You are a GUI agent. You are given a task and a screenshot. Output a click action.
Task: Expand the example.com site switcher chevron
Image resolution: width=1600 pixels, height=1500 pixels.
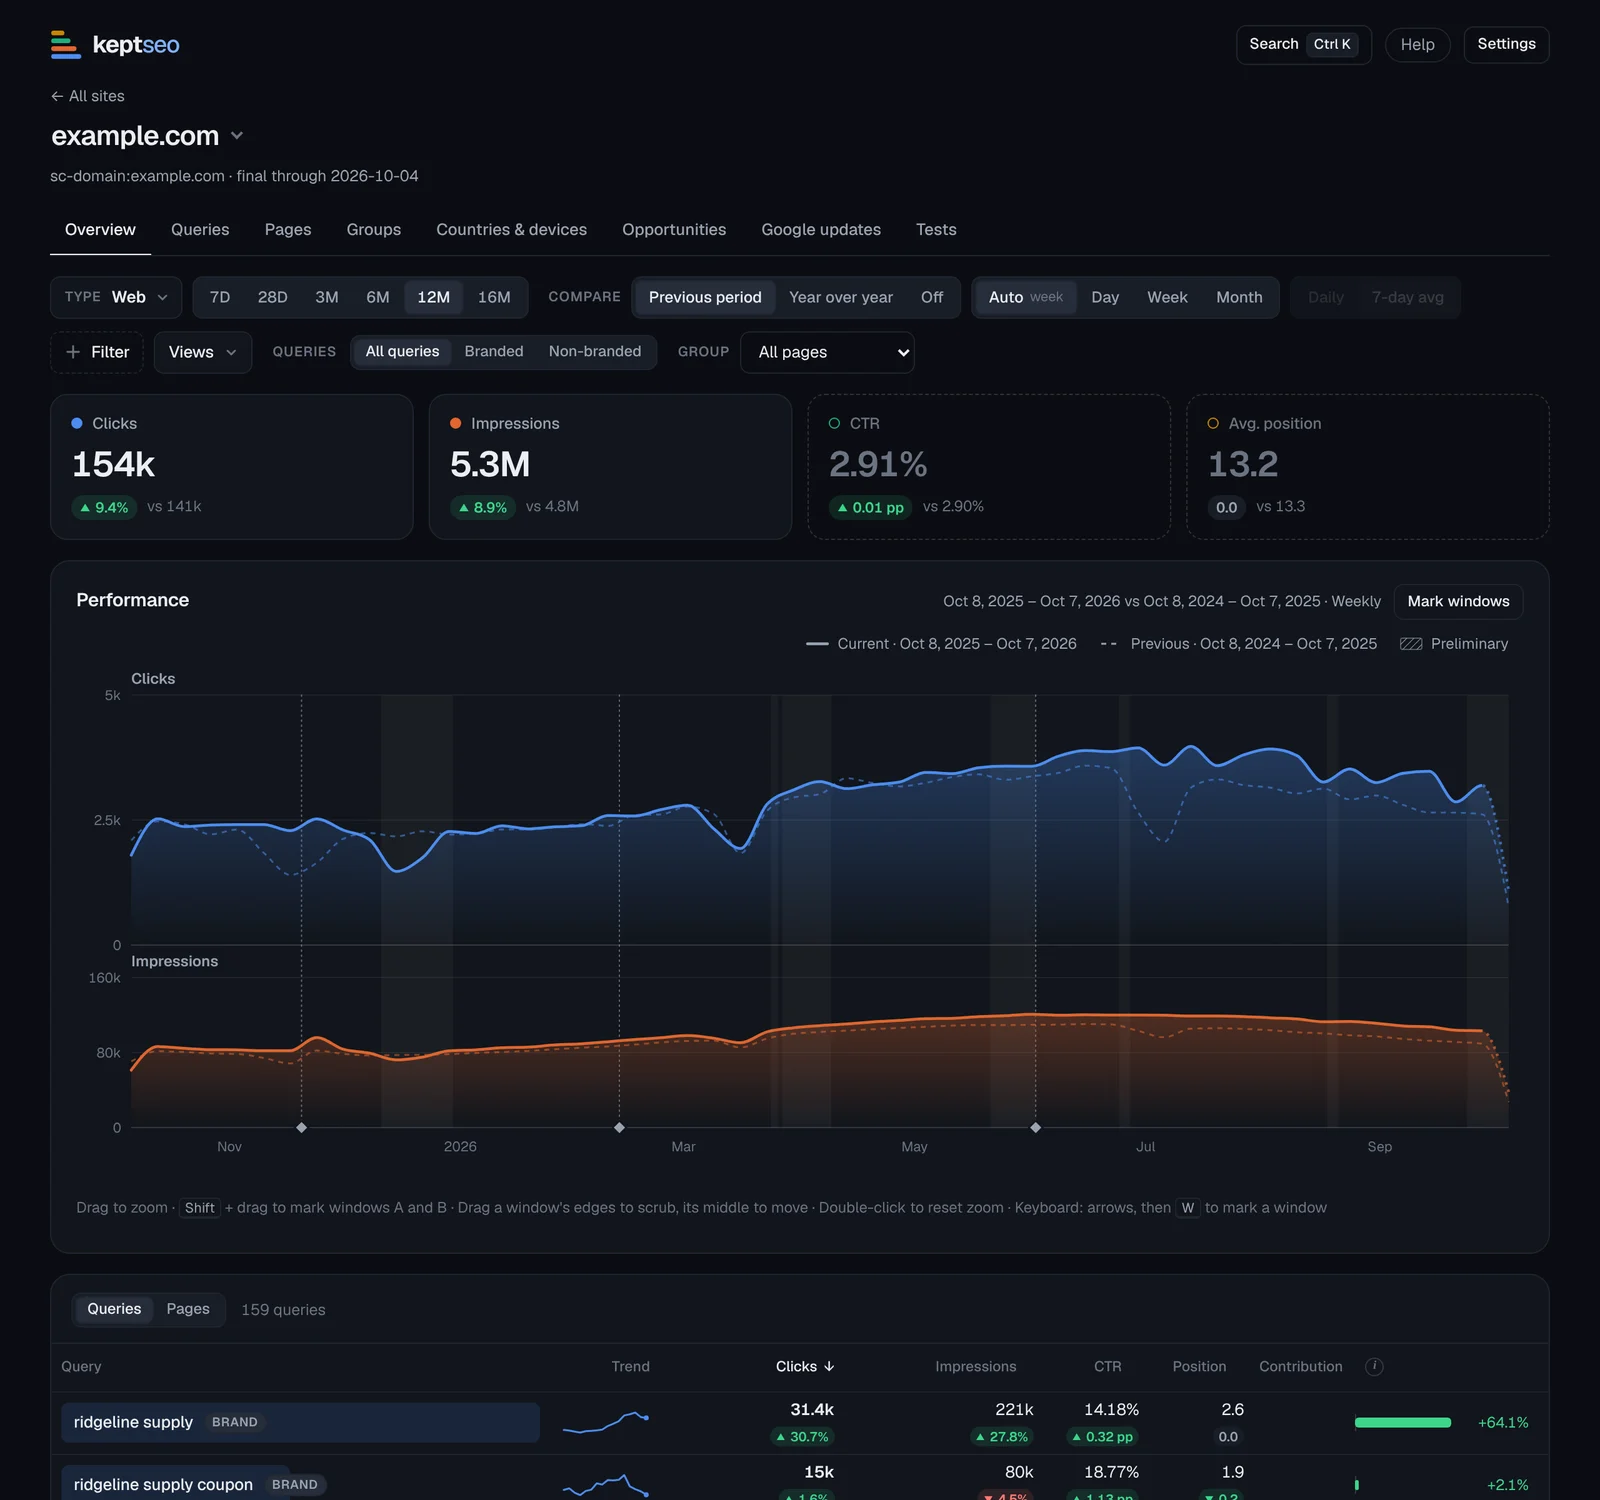237,135
